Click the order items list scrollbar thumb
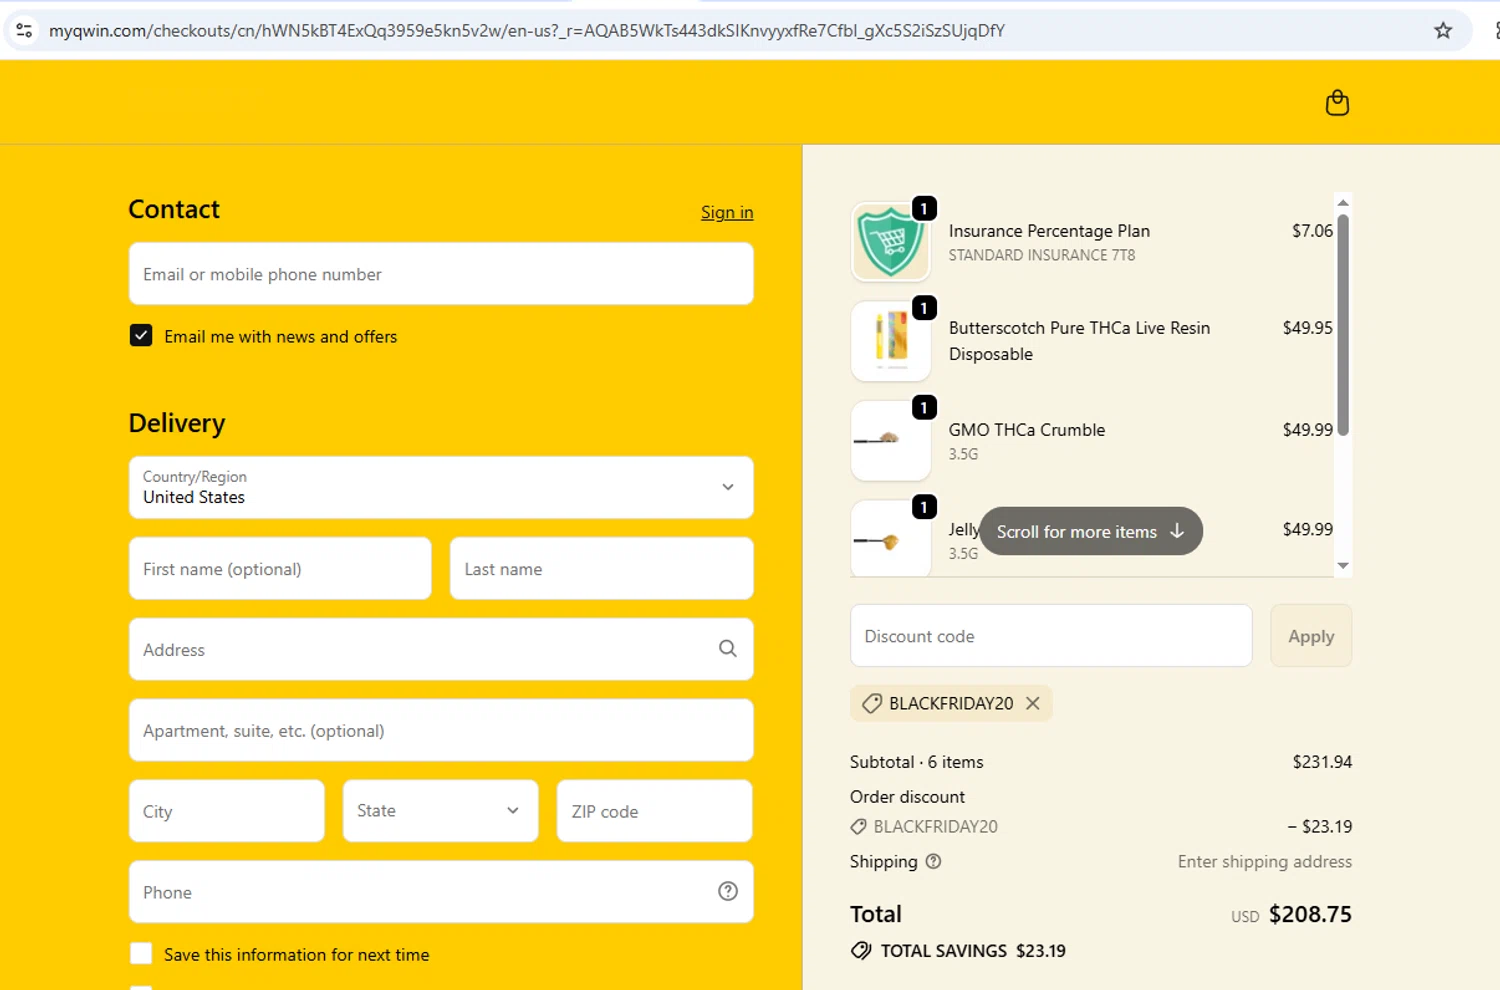 [1343, 325]
